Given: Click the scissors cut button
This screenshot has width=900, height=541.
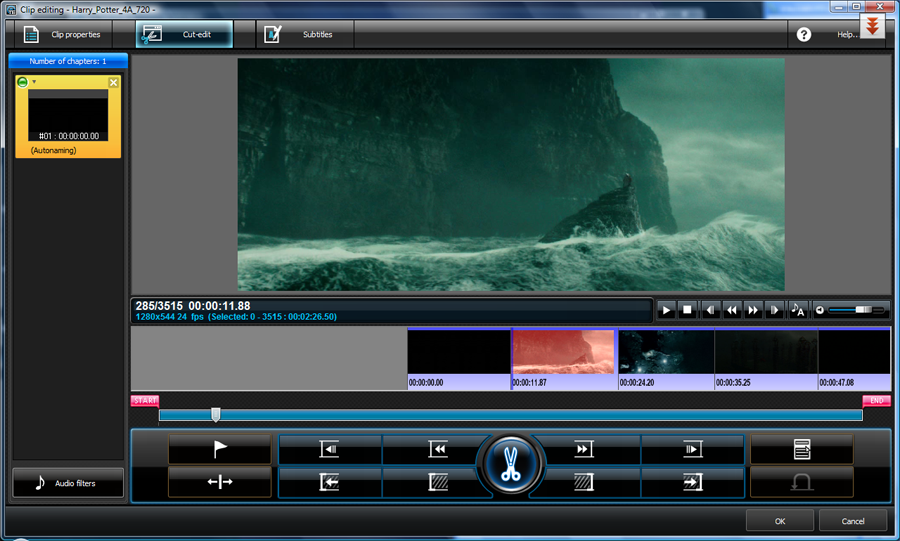Looking at the screenshot, I should pyautogui.click(x=510, y=464).
